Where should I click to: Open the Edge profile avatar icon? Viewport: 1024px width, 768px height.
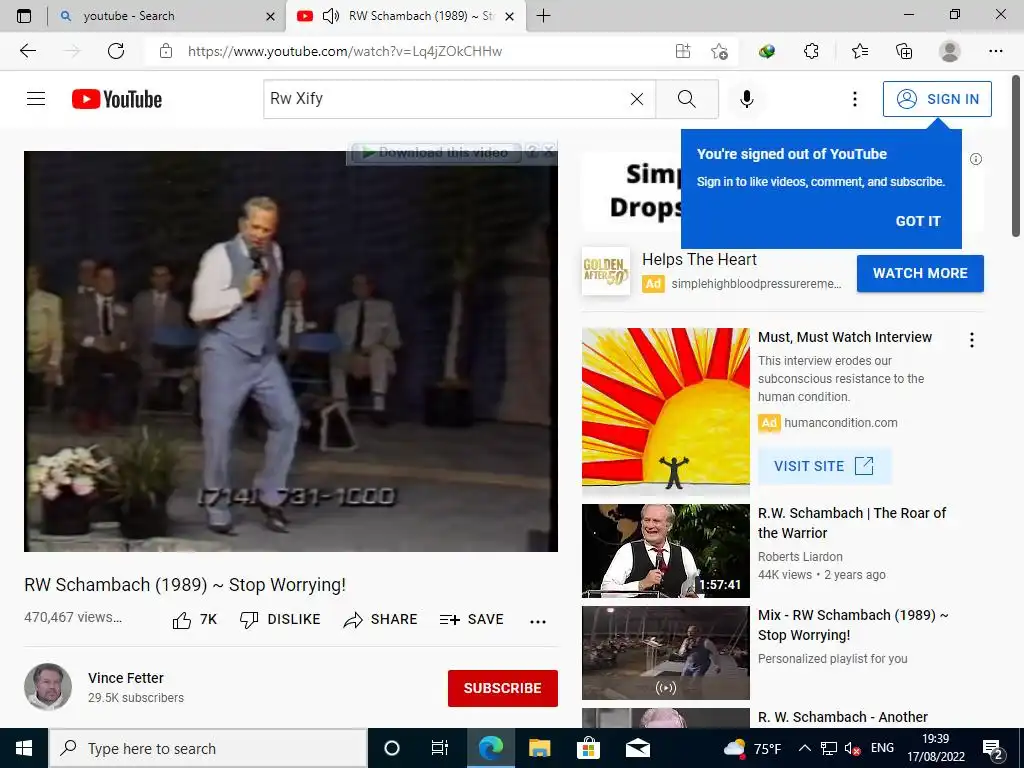pos(950,51)
